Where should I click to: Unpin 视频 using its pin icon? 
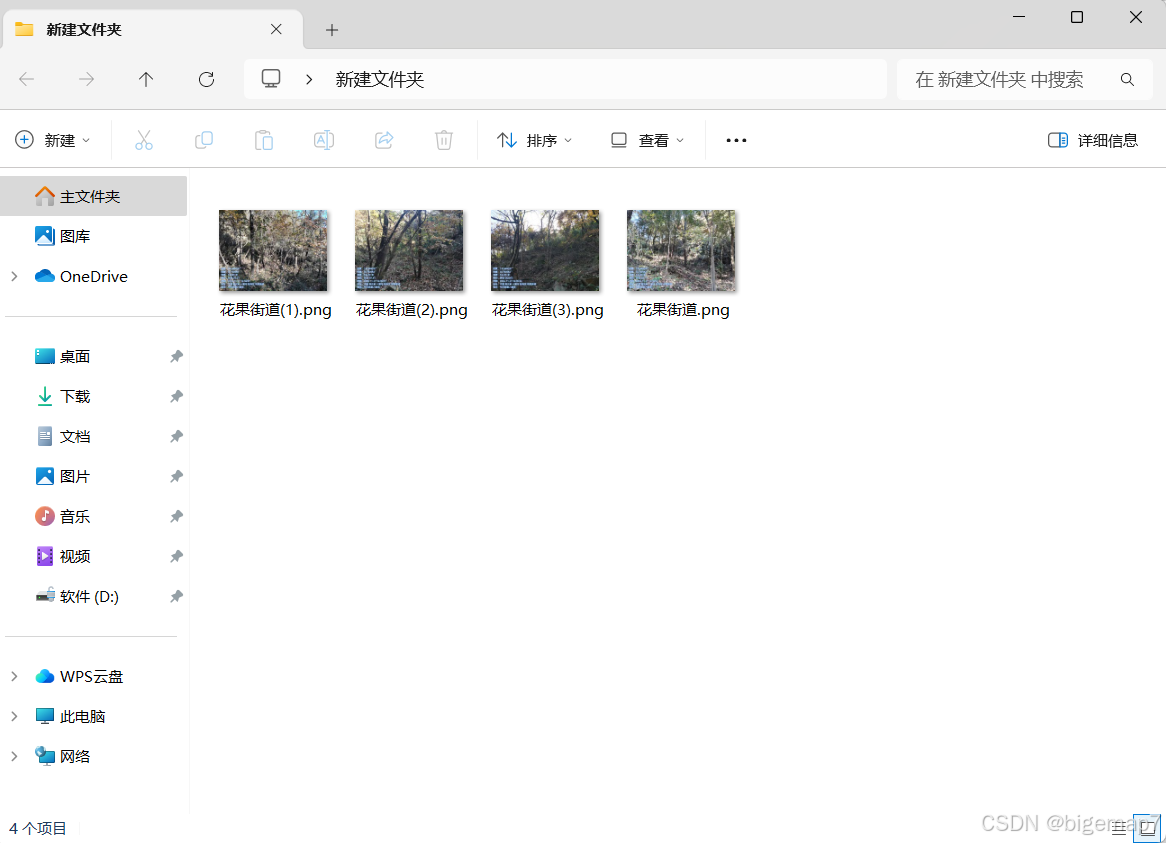[x=176, y=557]
